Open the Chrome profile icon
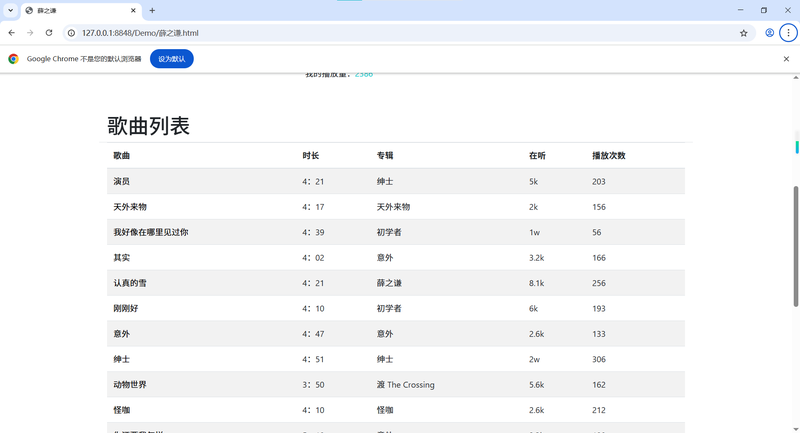This screenshot has width=800, height=433. coord(769,33)
